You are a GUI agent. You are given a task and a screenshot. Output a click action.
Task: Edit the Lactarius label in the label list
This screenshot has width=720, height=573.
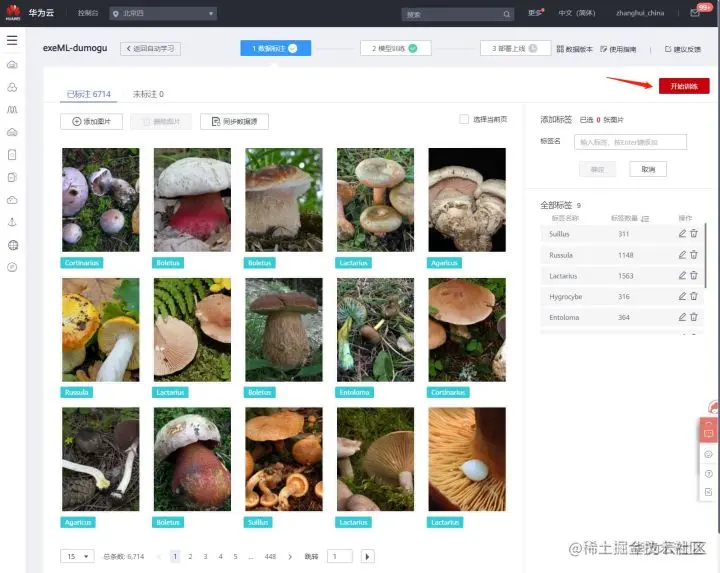click(x=682, y=275)
